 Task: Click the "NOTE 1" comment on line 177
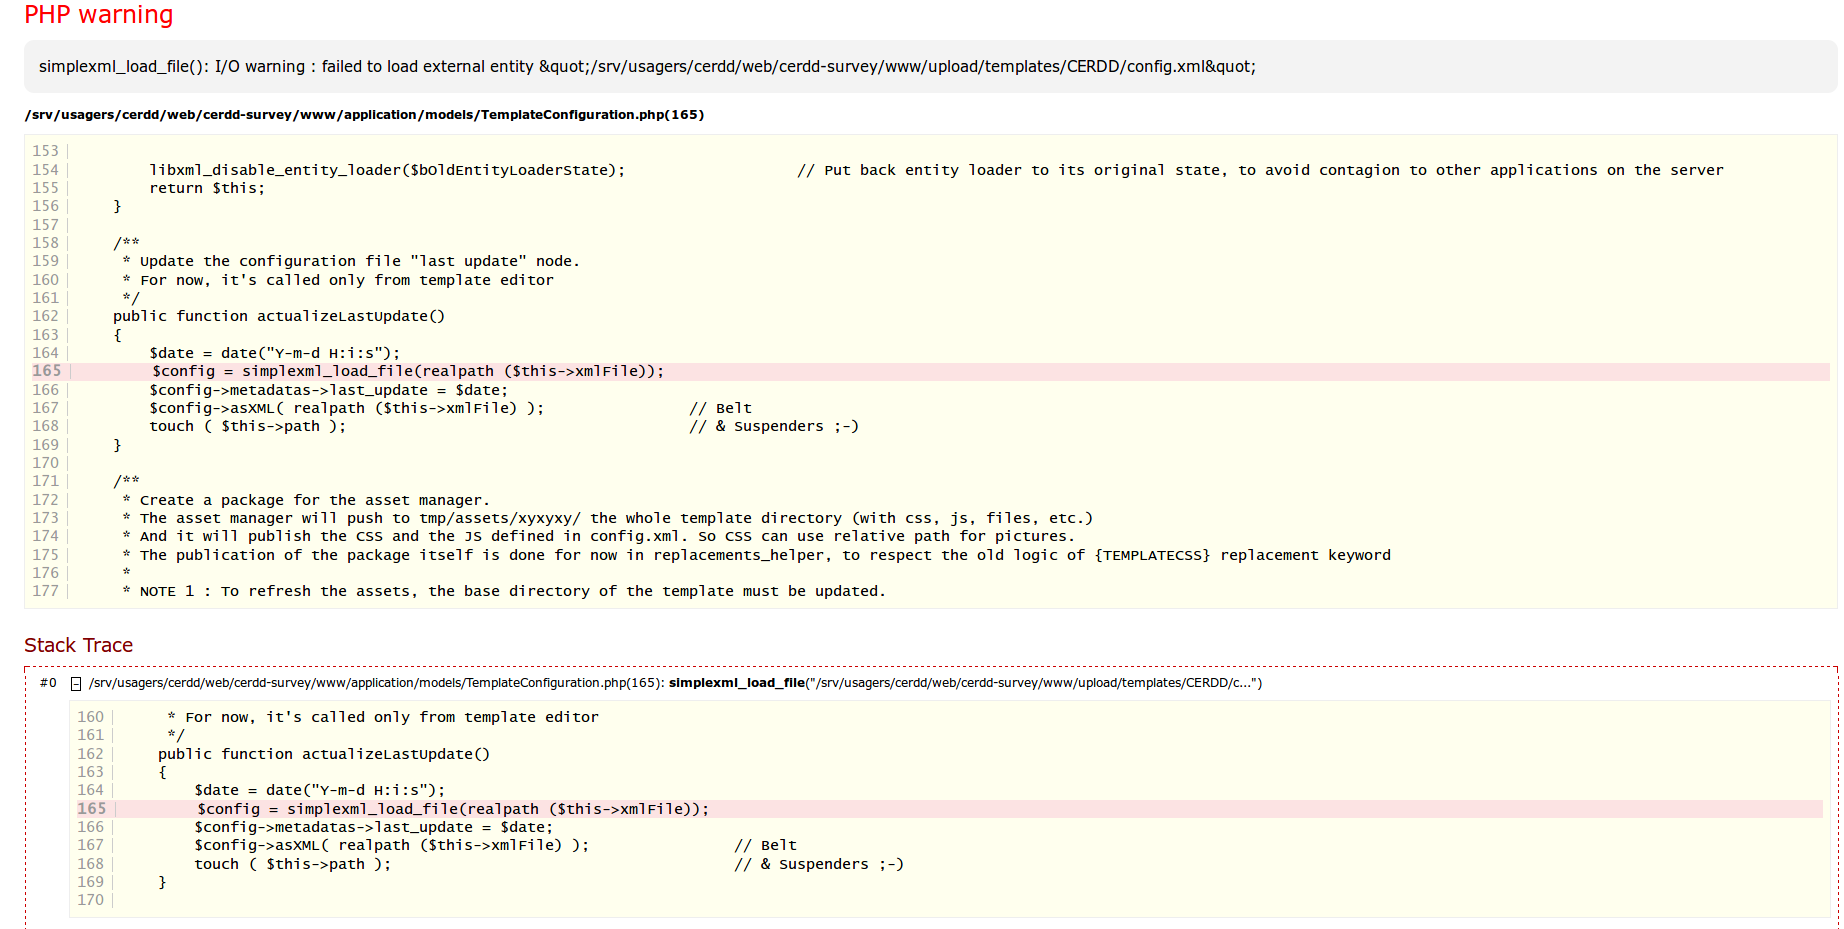[x=503, y=591]
